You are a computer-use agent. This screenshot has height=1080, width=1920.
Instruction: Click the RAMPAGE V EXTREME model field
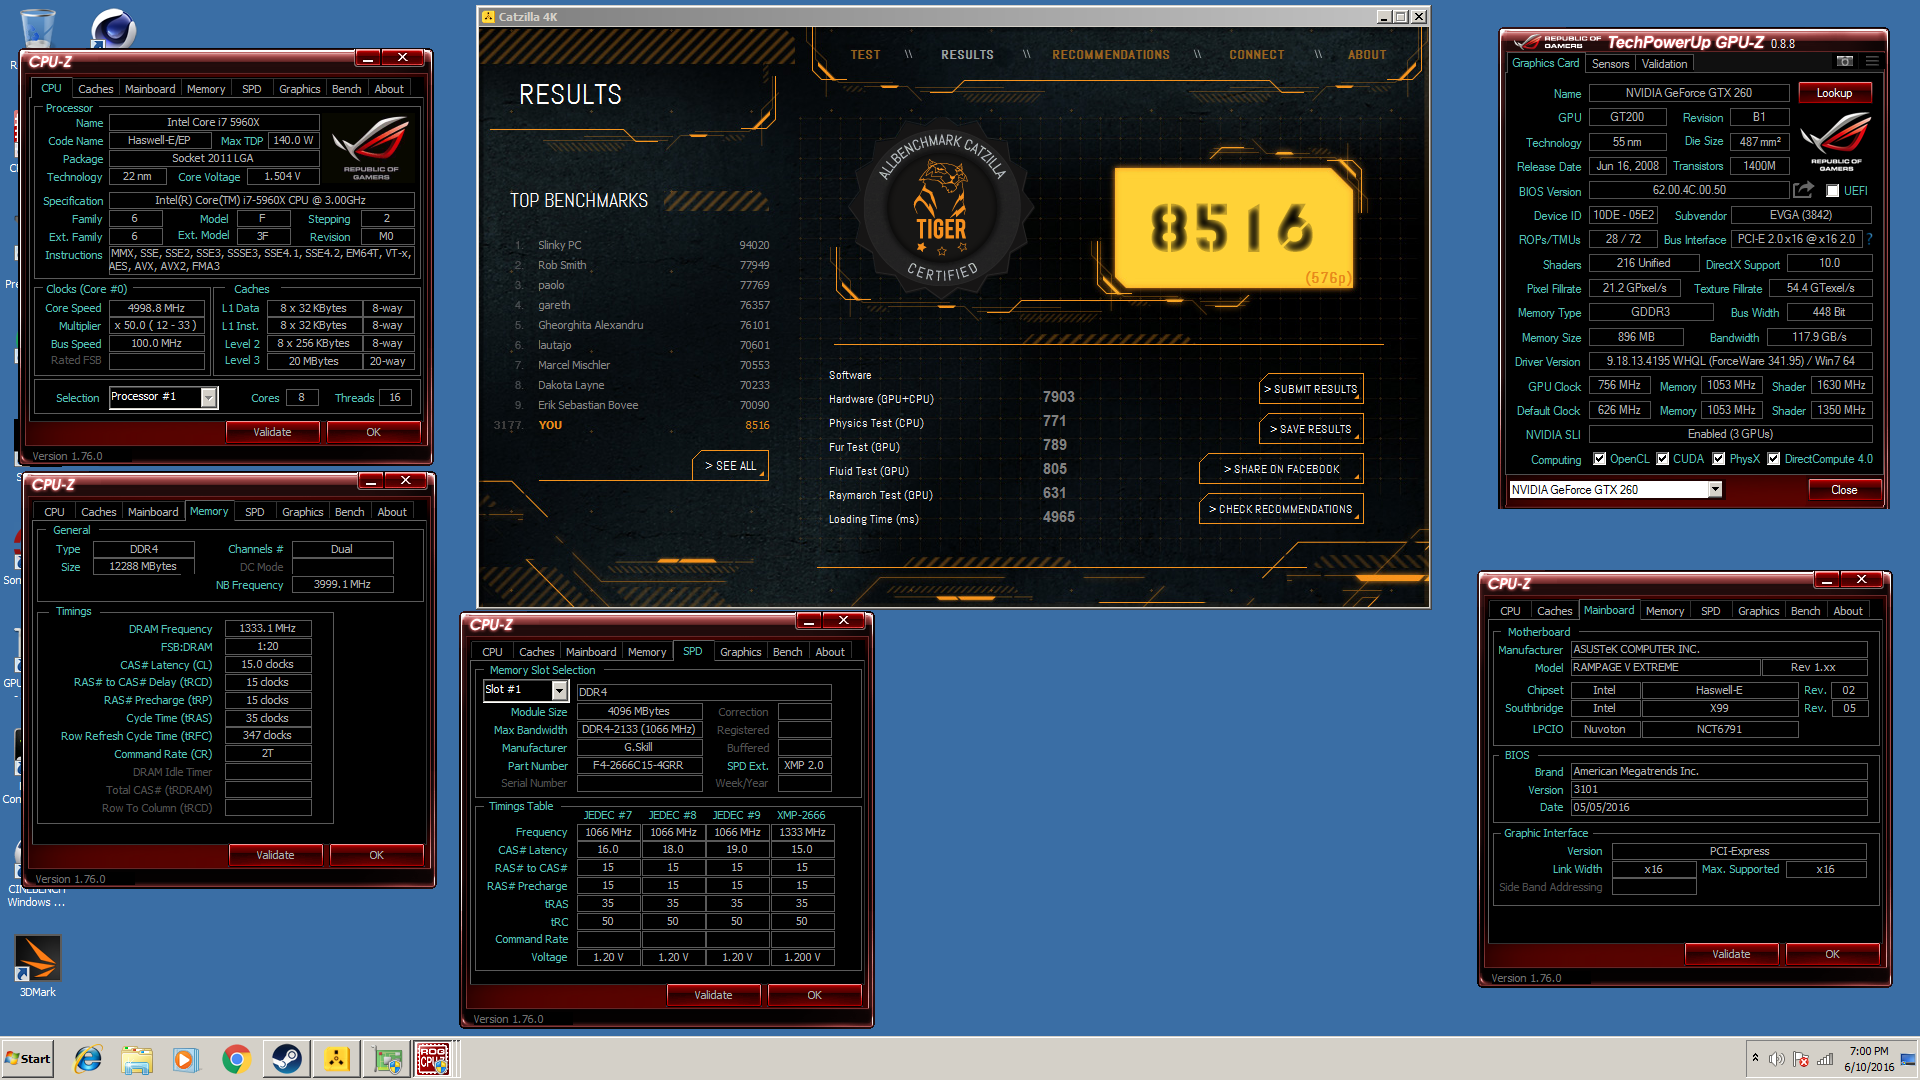(x=1664, y=667)
